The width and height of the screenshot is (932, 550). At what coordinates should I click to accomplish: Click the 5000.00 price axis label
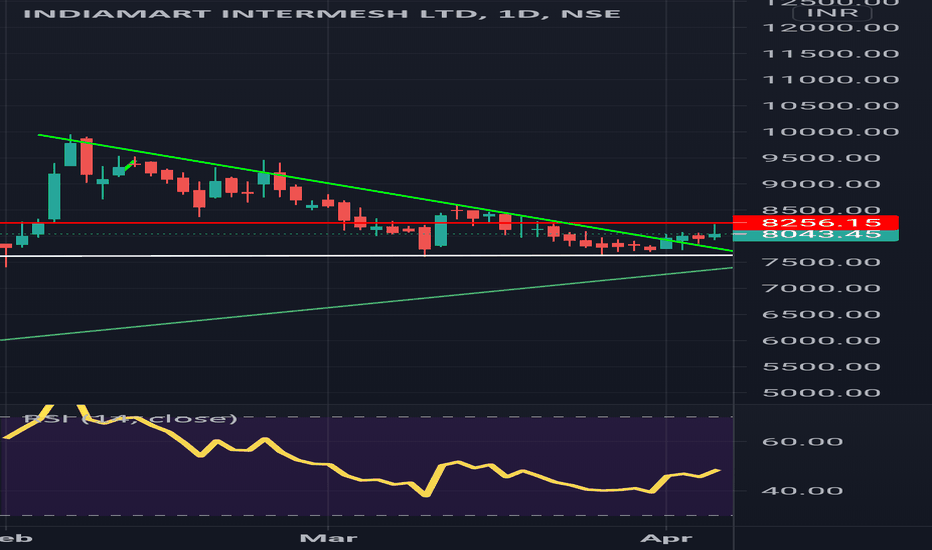pos(821,392)
